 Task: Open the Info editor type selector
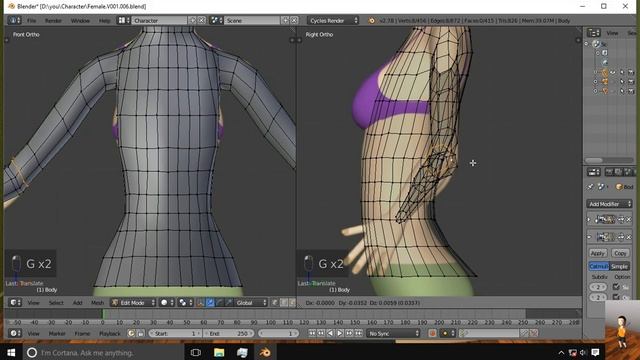[x=14, y=20]
